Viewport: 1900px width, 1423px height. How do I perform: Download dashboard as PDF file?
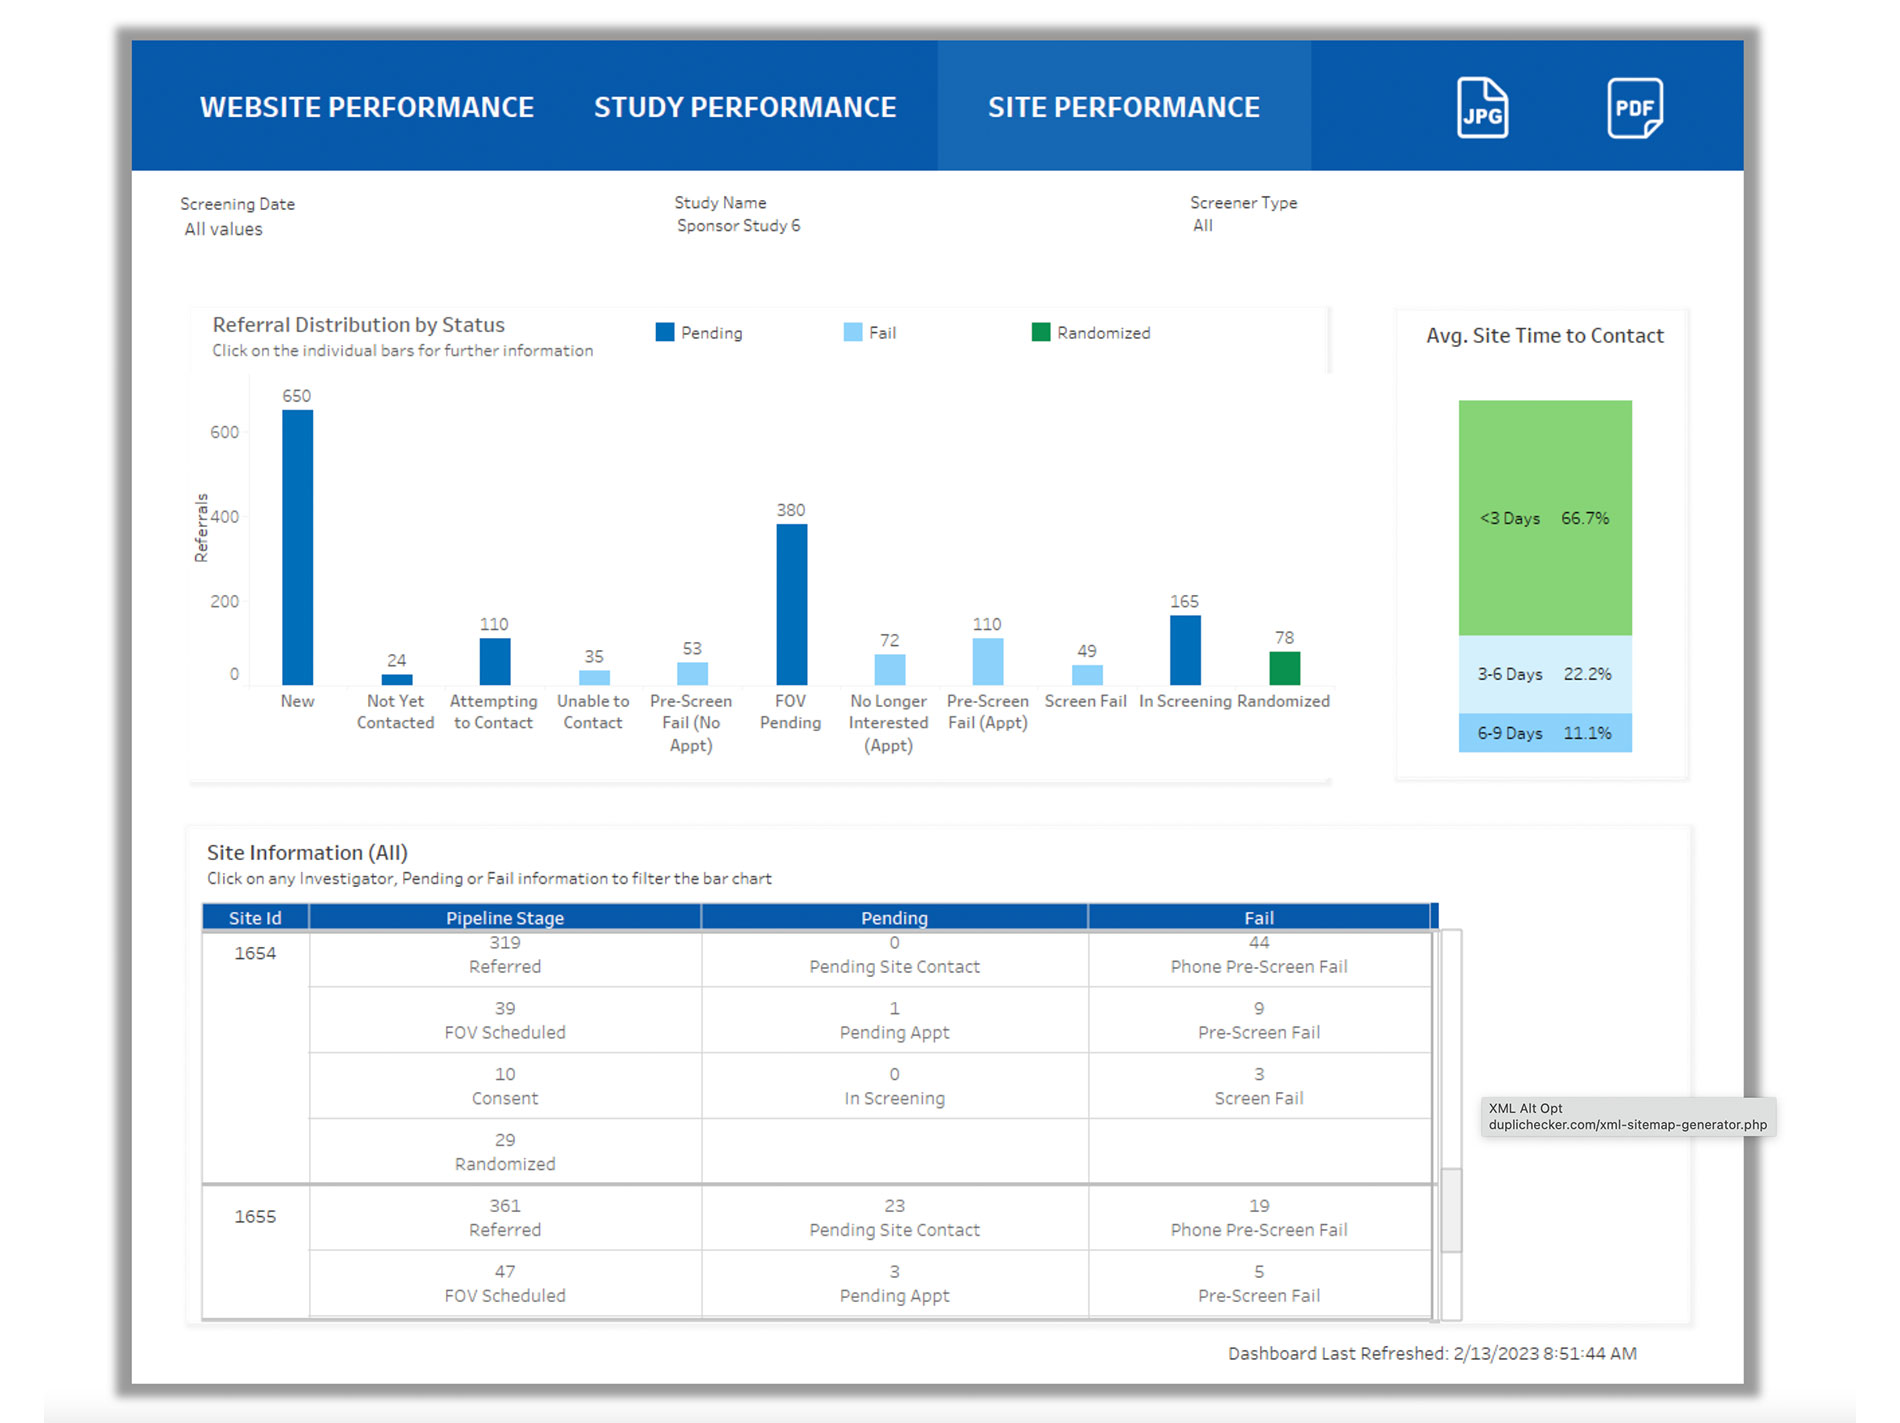pos(1634,107)
